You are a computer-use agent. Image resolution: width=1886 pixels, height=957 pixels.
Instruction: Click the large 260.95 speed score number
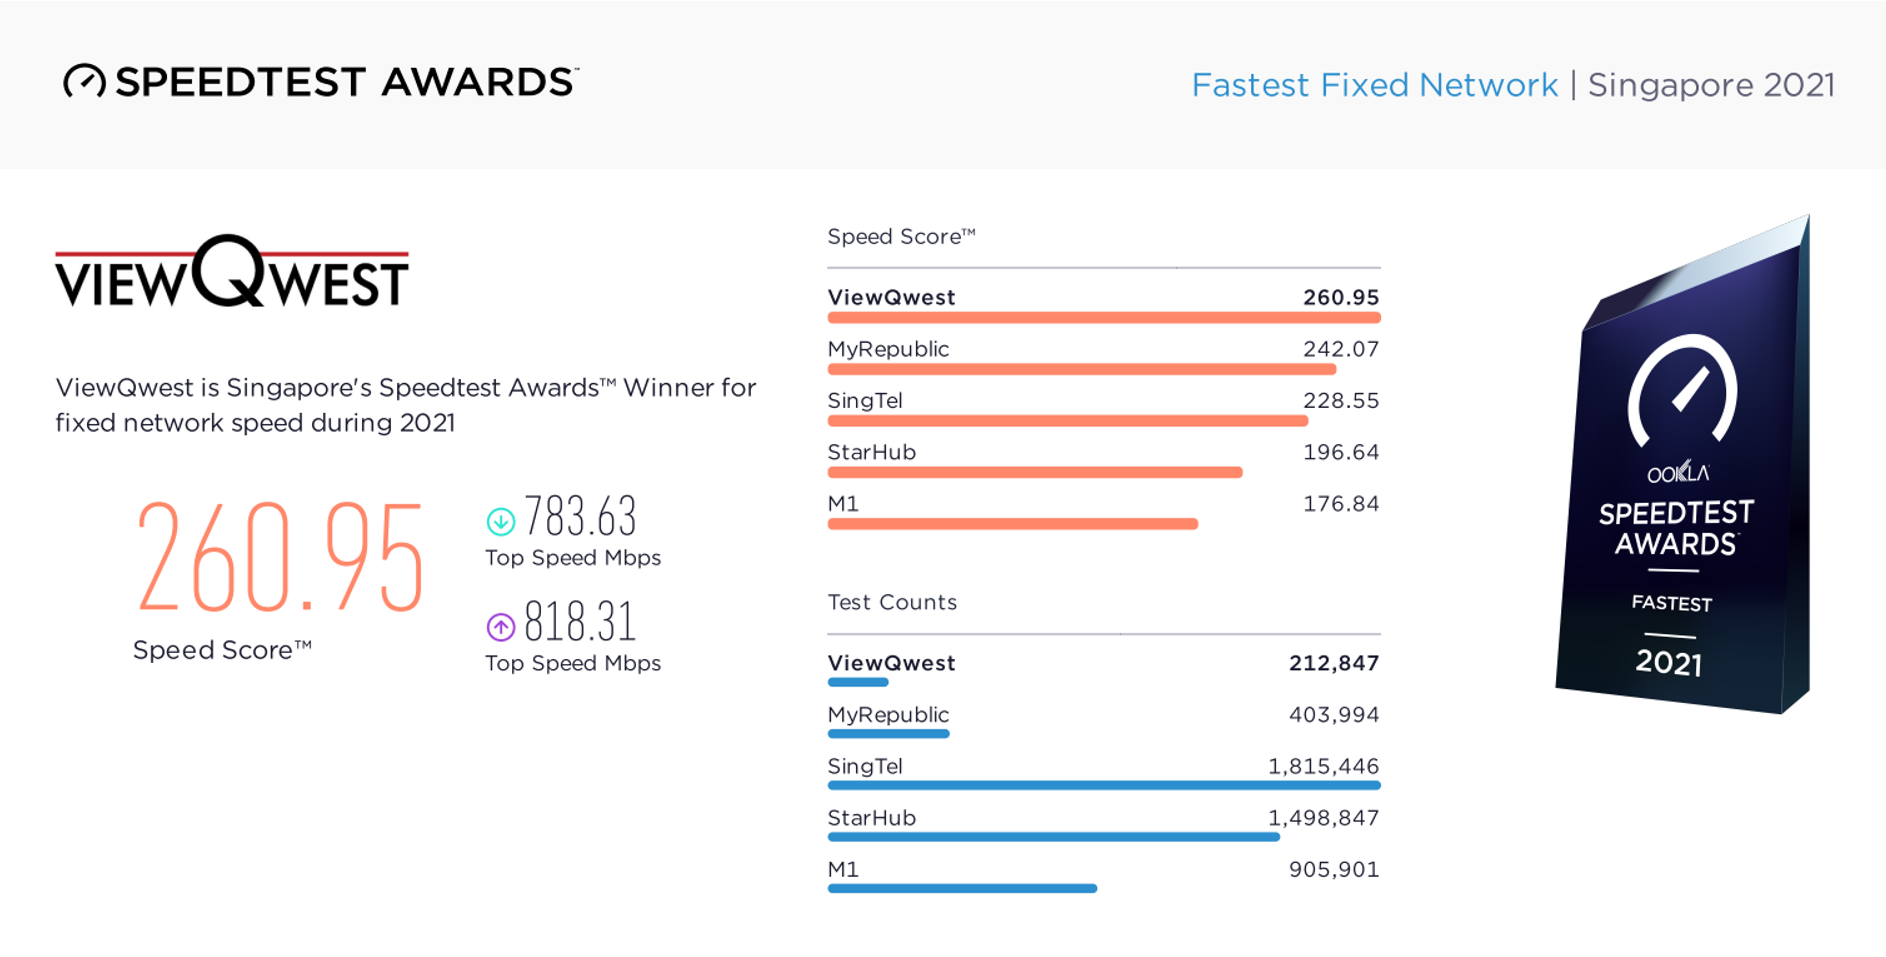pos(280,556)
